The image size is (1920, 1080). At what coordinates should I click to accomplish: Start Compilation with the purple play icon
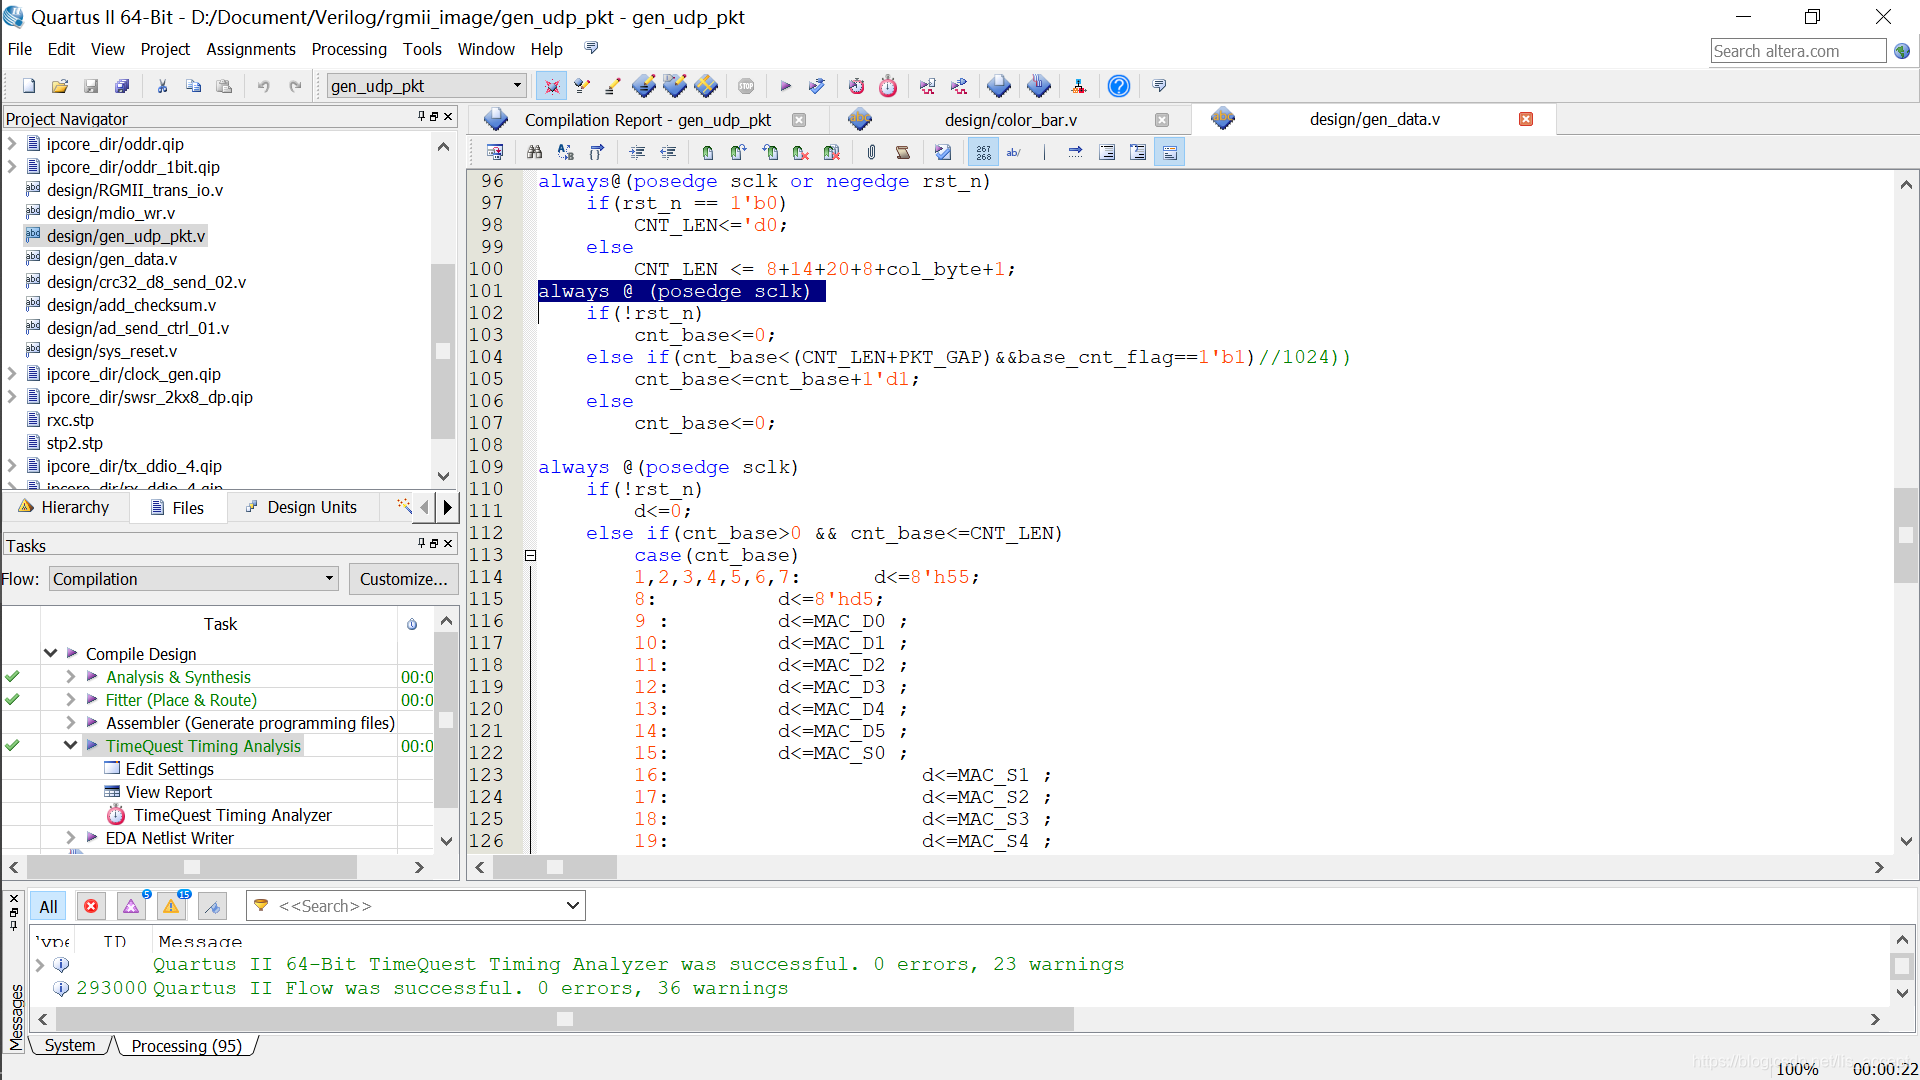click(x=786, y=86)
